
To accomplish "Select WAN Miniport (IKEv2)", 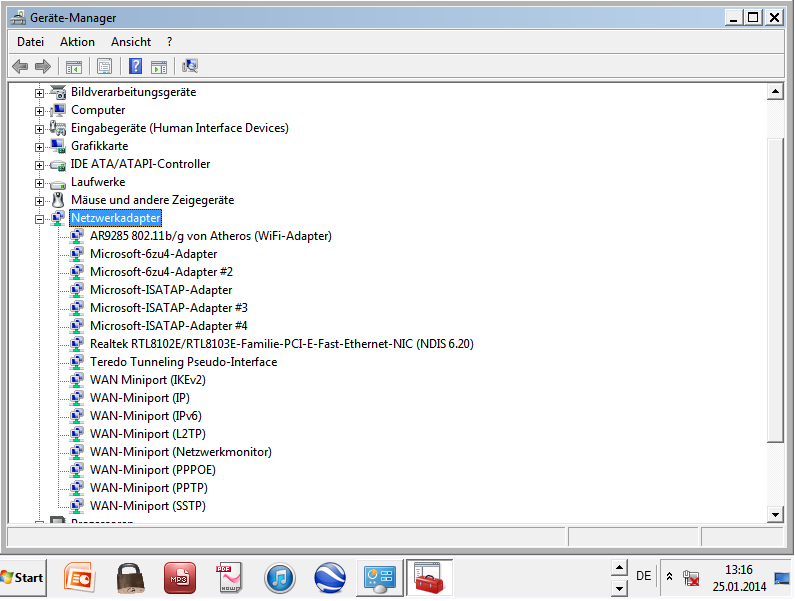I will 148,380.
